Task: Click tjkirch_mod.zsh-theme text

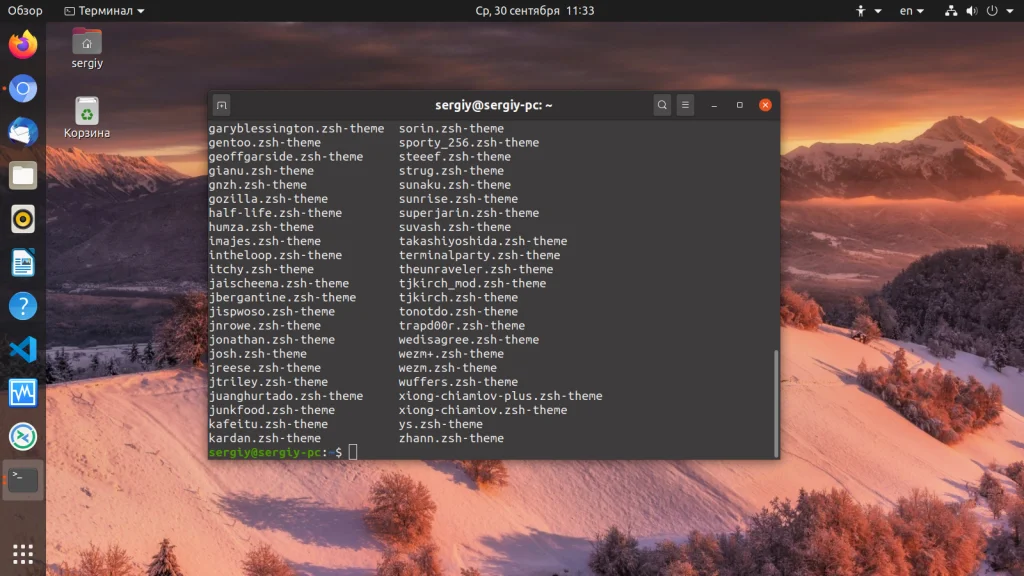Action: tap(473, 283)
